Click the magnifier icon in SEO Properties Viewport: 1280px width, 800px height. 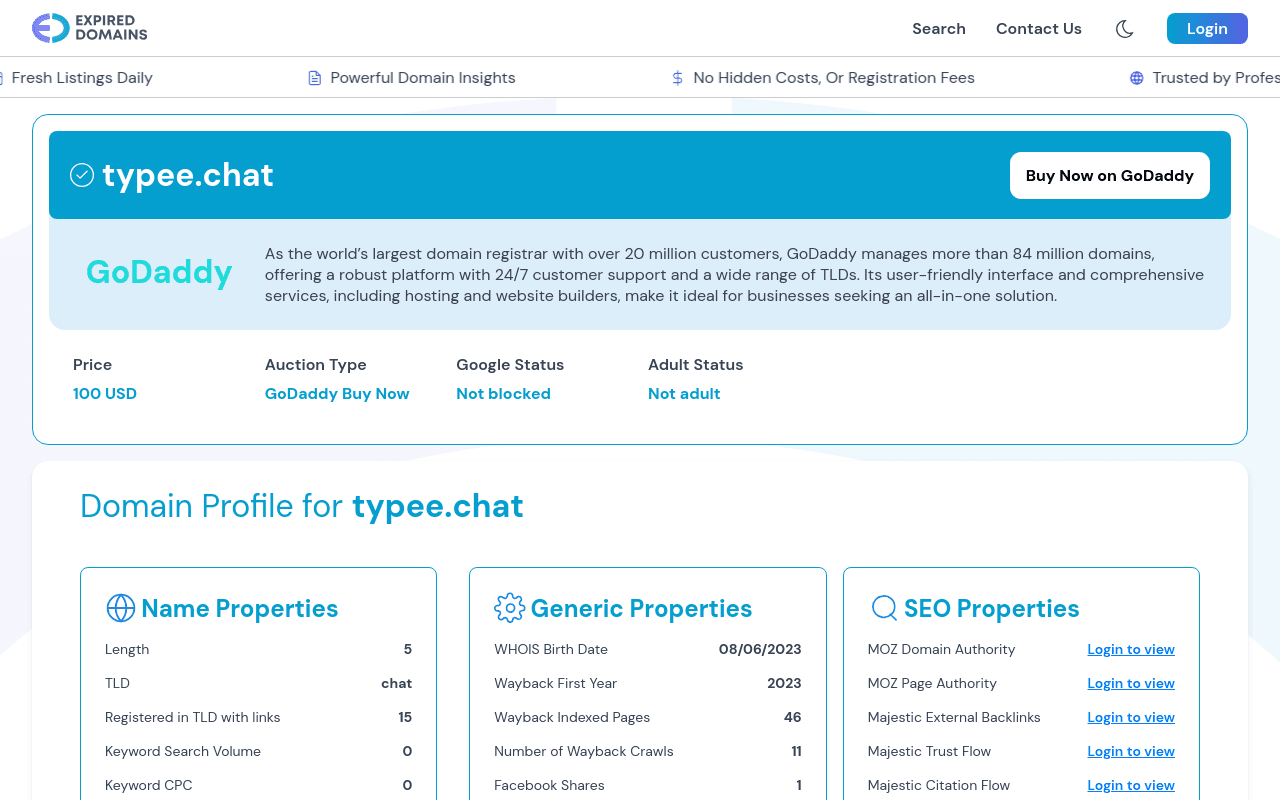click(x=884, y=608)
